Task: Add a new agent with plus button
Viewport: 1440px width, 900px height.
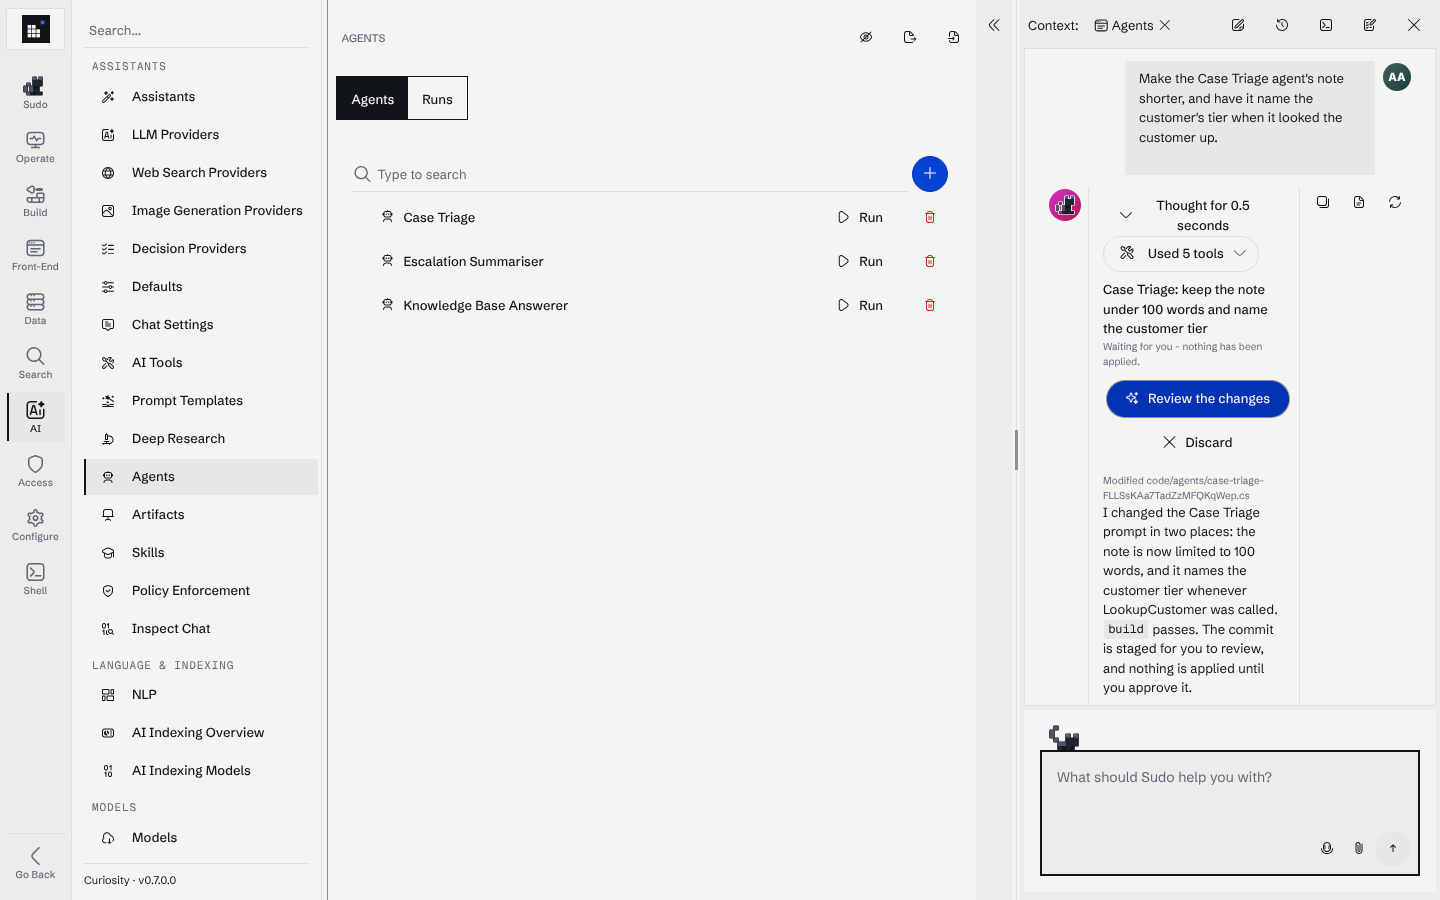Action: click(x=930, y=174)
